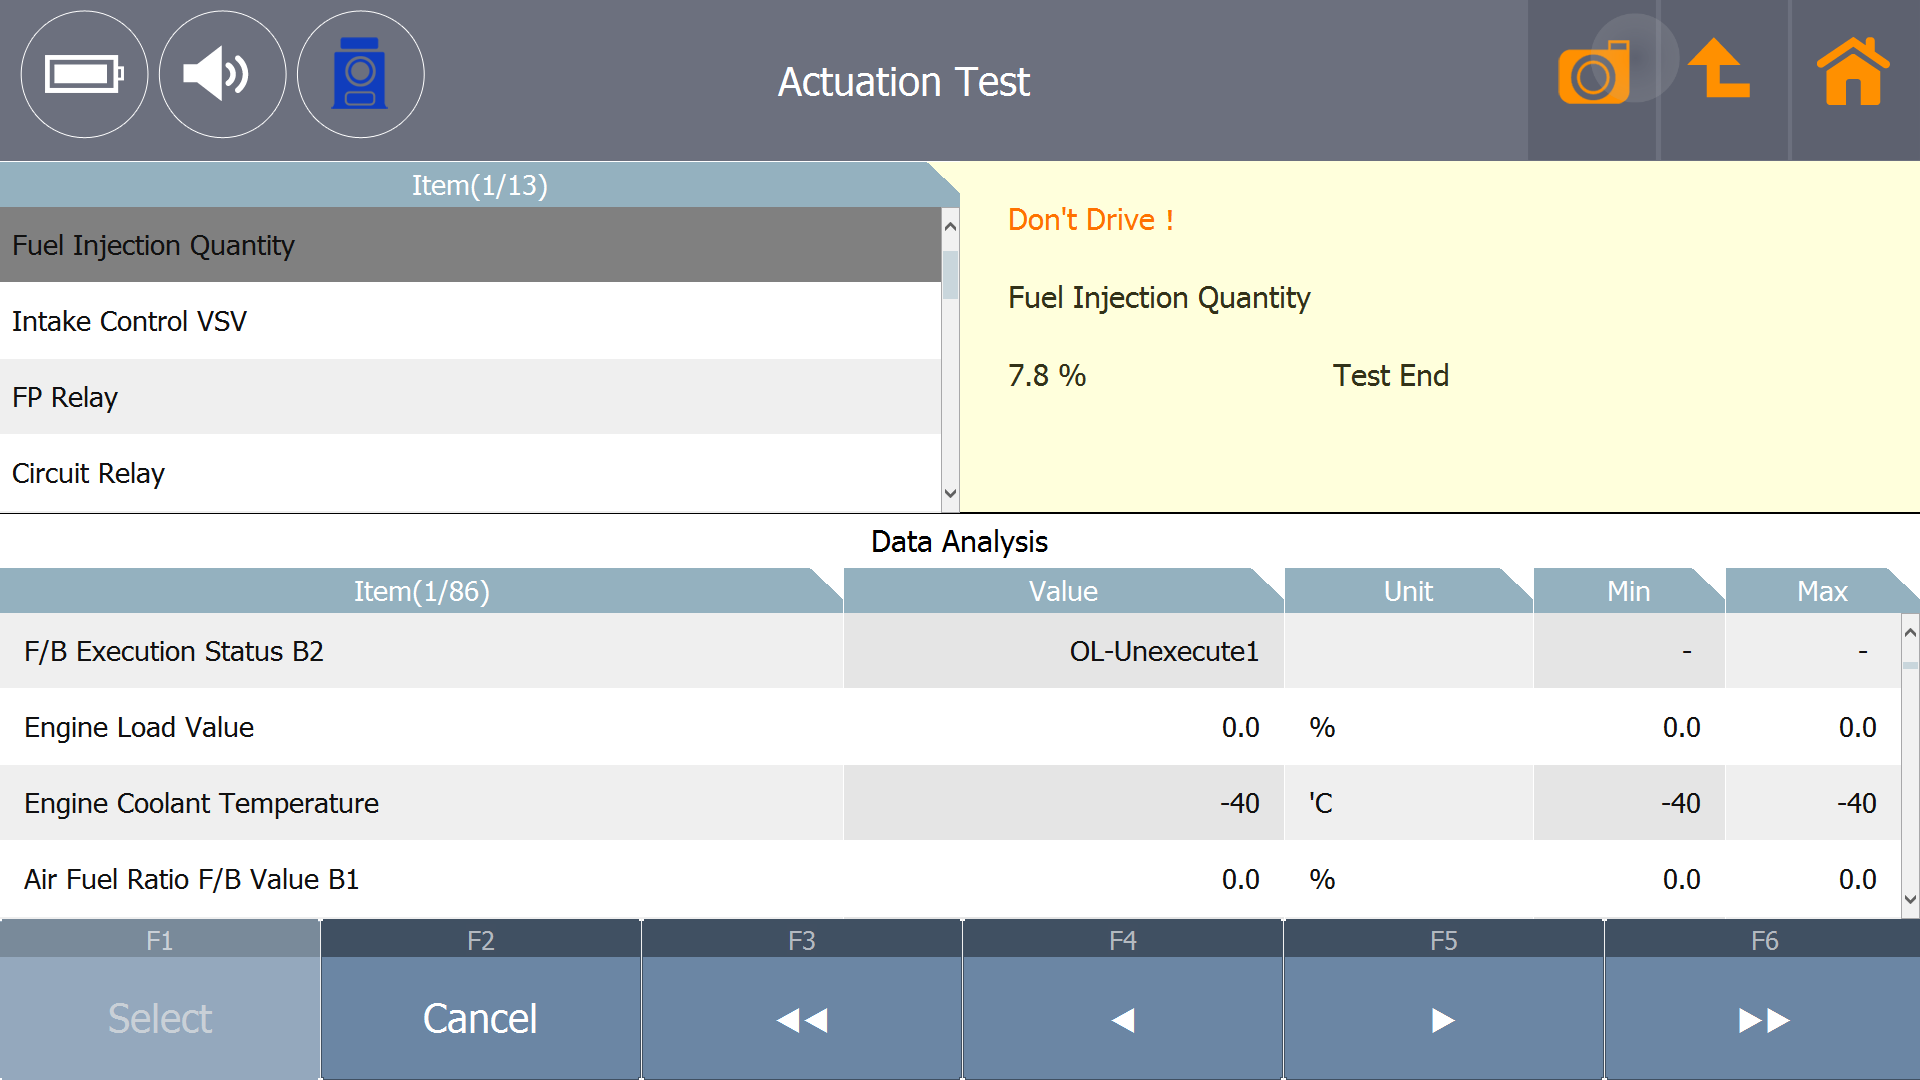
Task: Take a screenshot with camera icon
Action: 1593,74
